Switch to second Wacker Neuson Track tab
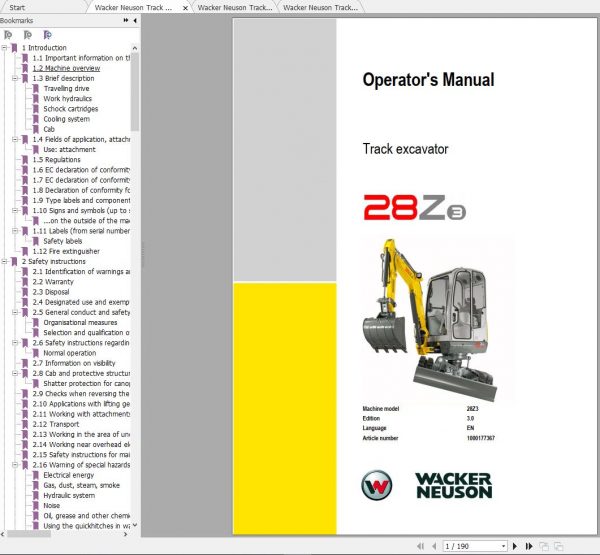Viewport: 600px width, 555px height. (x=235, y=8)
